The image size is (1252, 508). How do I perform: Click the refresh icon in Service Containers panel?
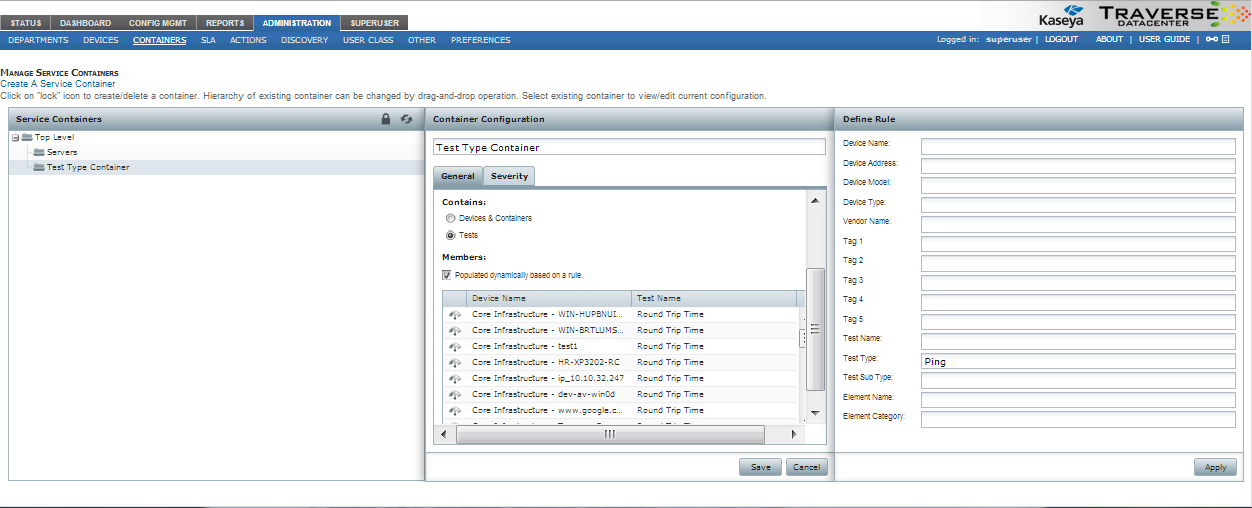(x=407, y=119)
